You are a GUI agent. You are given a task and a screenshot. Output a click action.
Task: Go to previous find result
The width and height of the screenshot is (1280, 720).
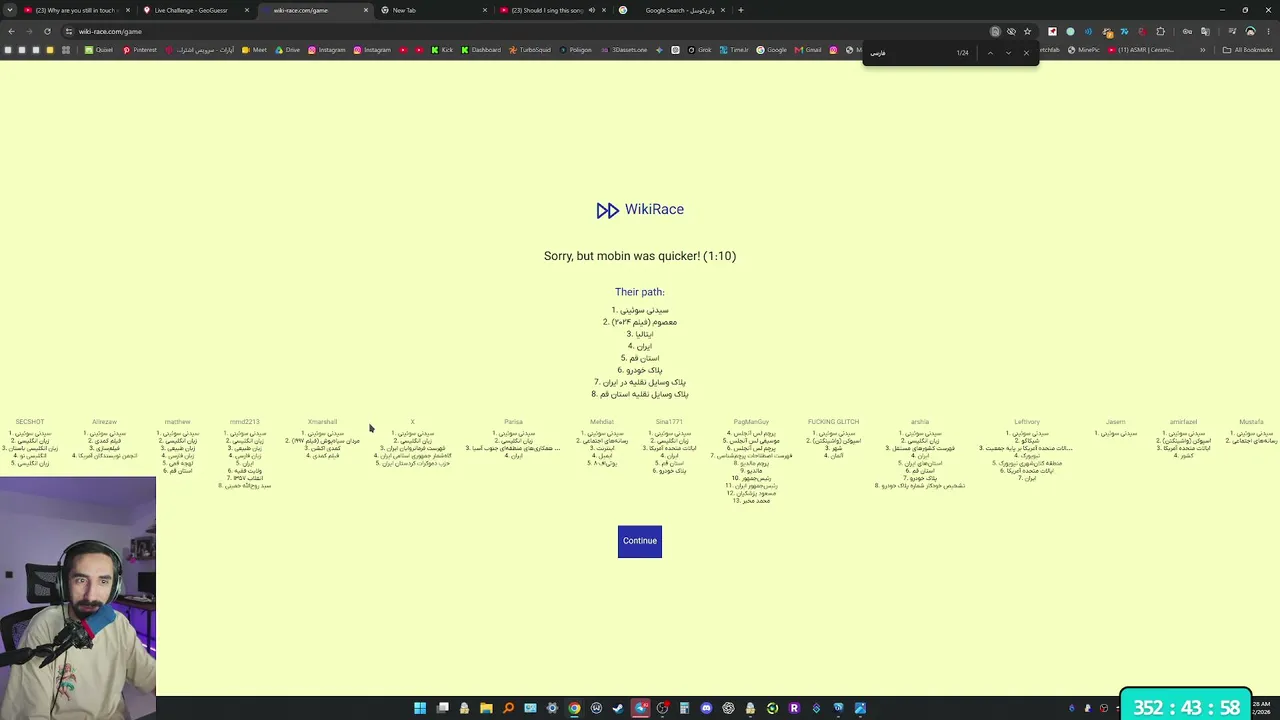[x=990, y=52]
